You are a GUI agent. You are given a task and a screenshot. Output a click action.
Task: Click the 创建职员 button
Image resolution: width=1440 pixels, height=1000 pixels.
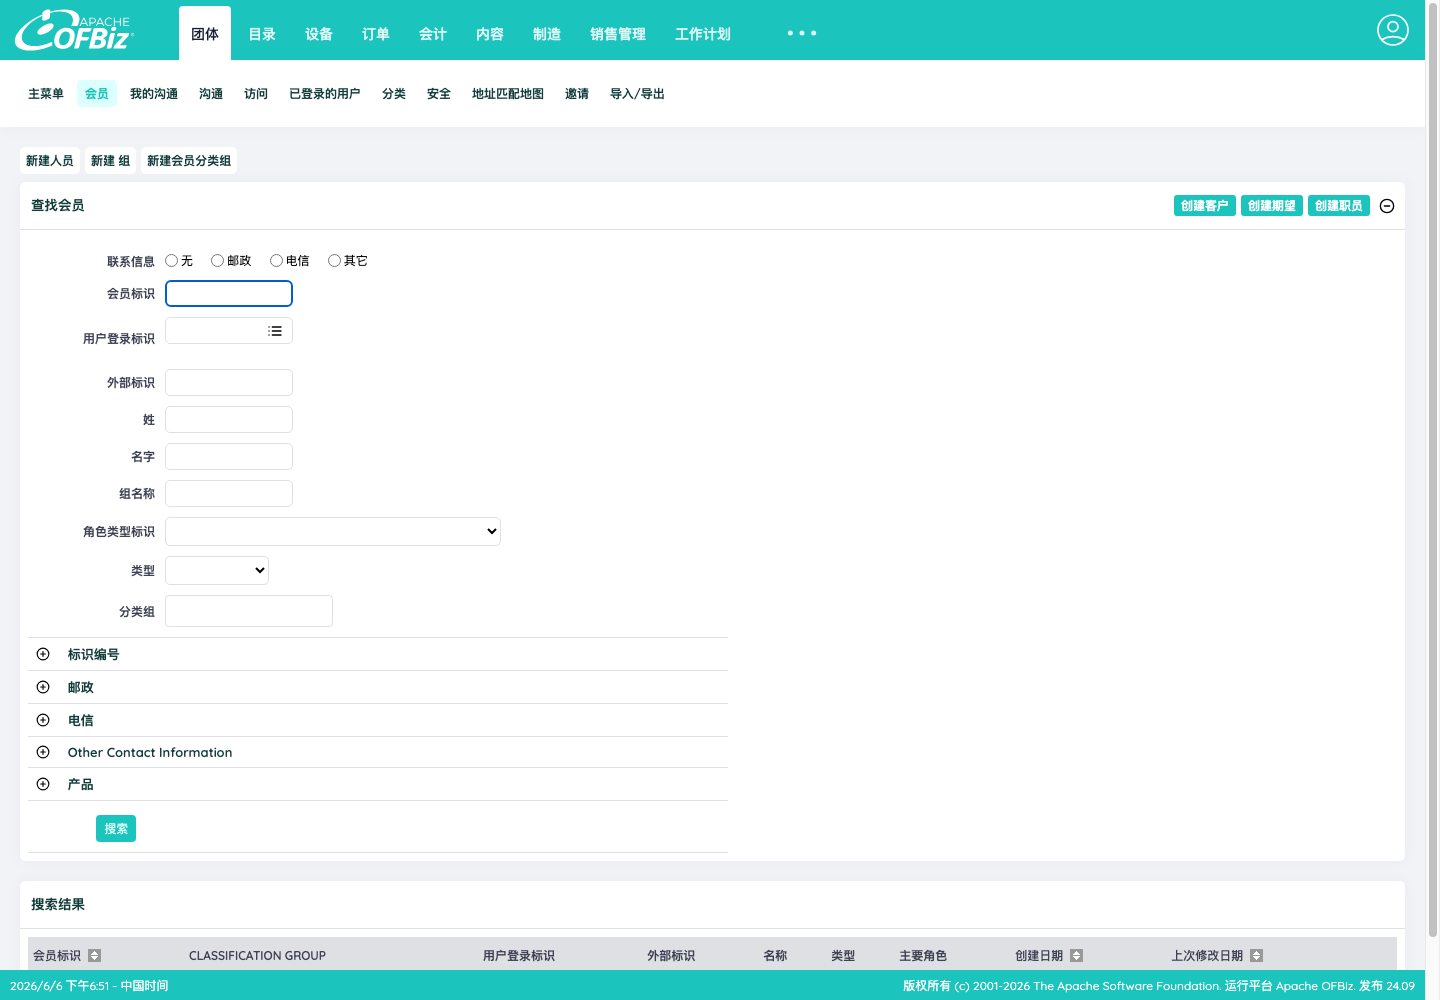click(1339, 206)
